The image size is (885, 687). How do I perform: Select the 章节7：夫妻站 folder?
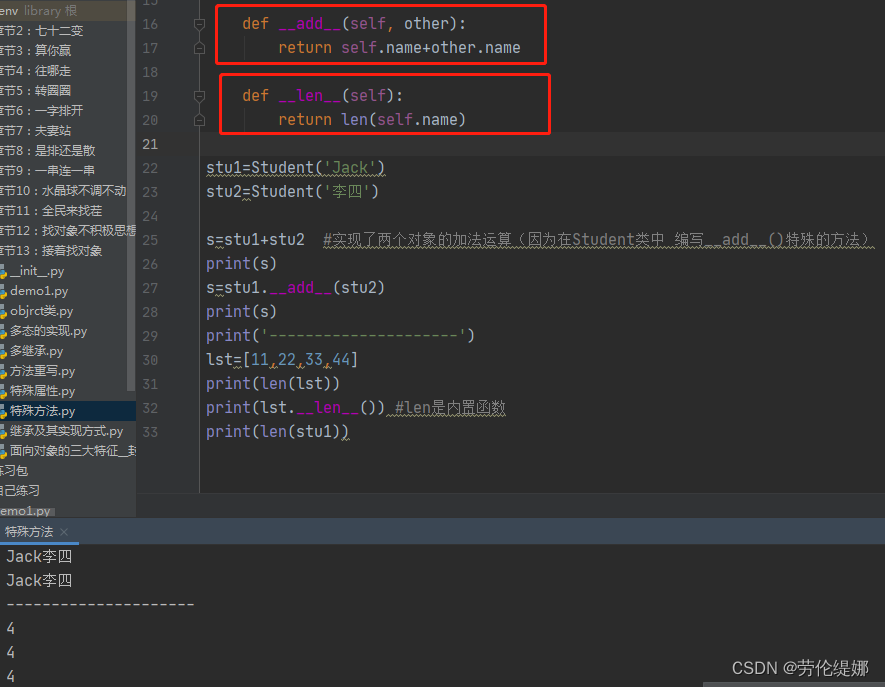pyautogui.click(x=36, y=130)
